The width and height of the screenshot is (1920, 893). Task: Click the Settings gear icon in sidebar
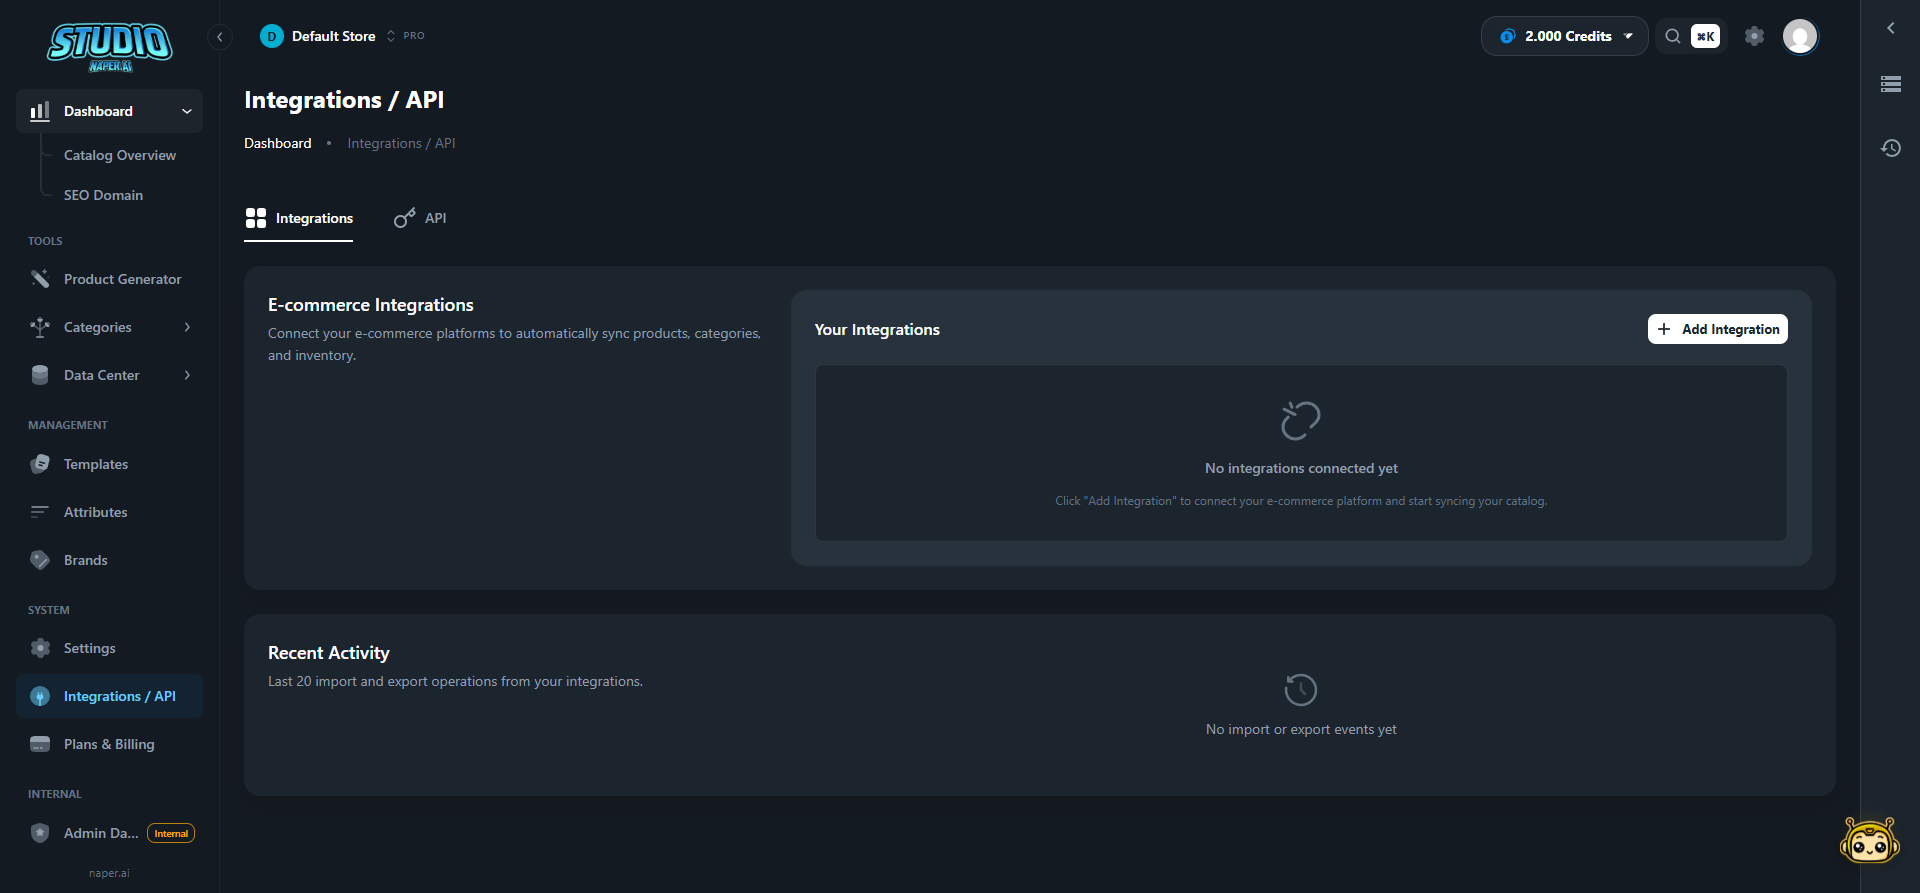tap(40, 648)
